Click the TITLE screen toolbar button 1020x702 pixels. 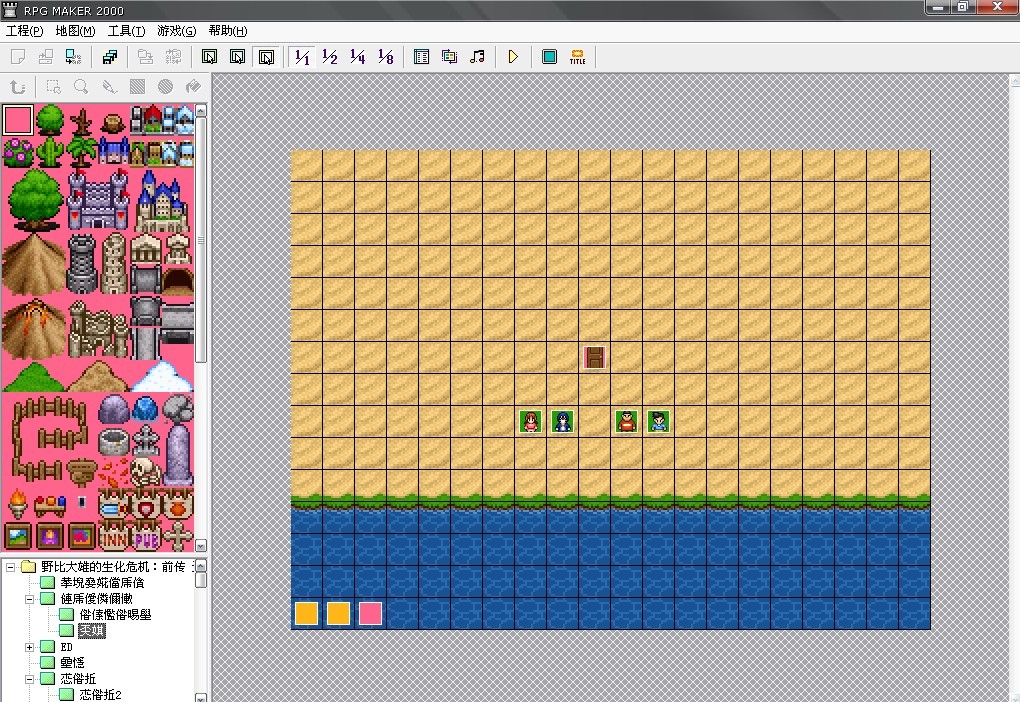point(577,57)
